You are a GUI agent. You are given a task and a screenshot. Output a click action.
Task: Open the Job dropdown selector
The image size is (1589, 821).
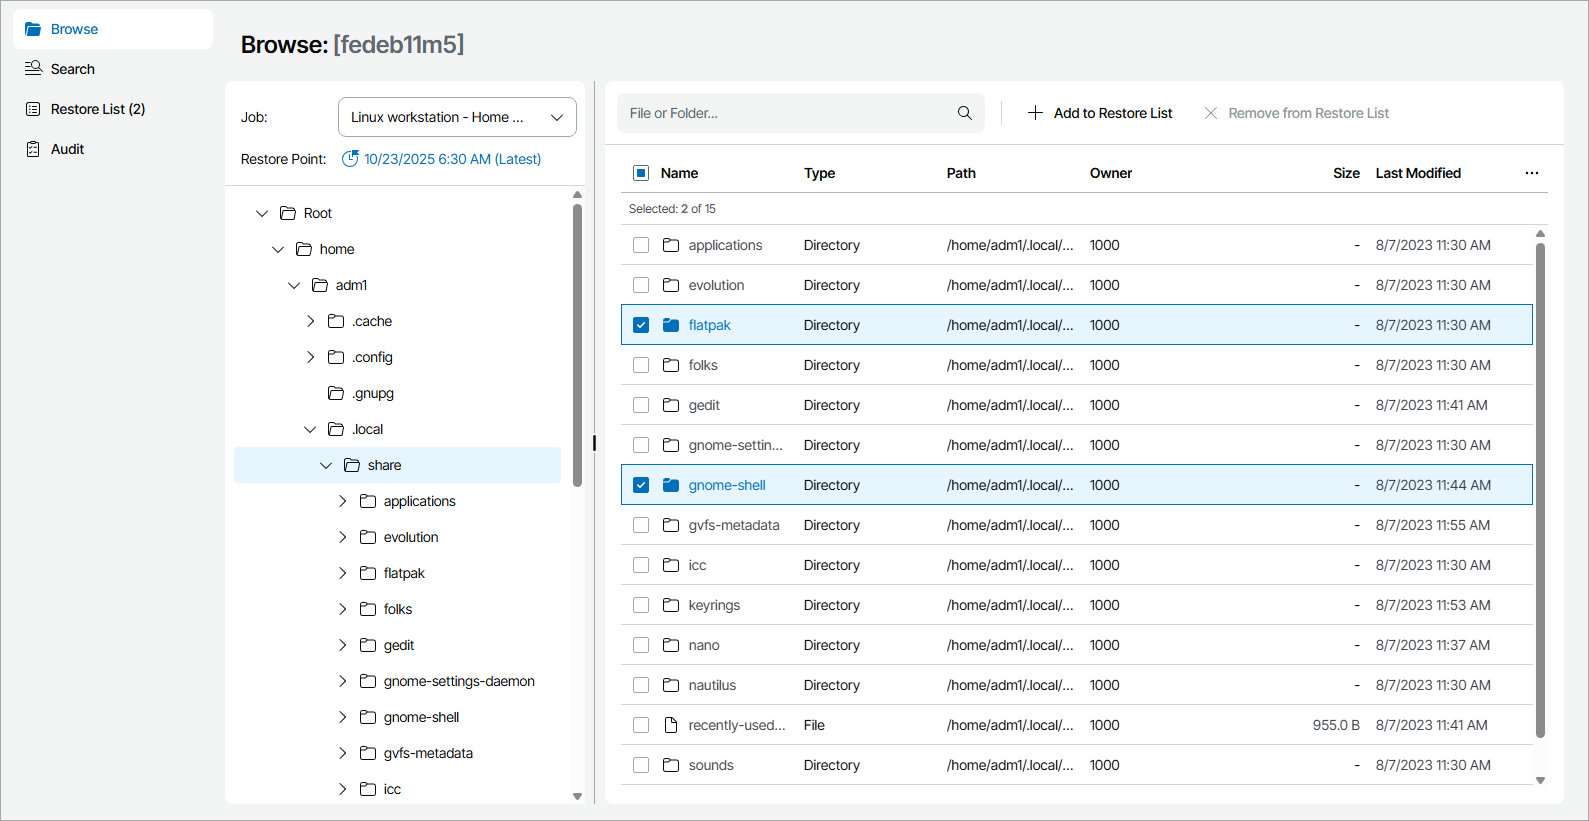pos(457,117)
